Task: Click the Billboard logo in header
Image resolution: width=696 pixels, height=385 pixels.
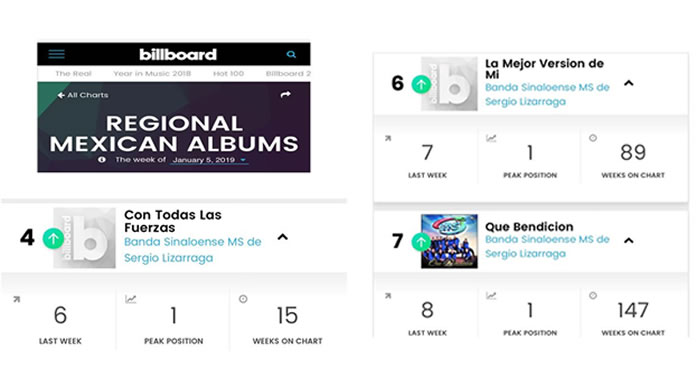Action: point(178,55)
